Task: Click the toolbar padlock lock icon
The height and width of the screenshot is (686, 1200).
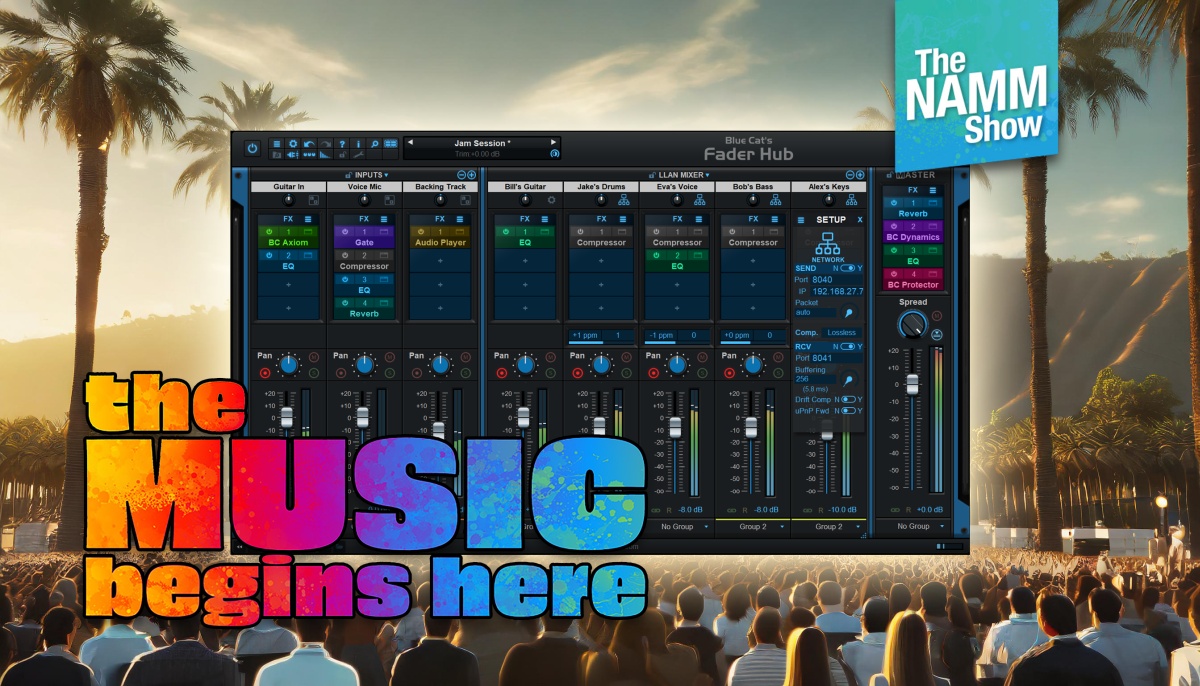Action: 342,155
